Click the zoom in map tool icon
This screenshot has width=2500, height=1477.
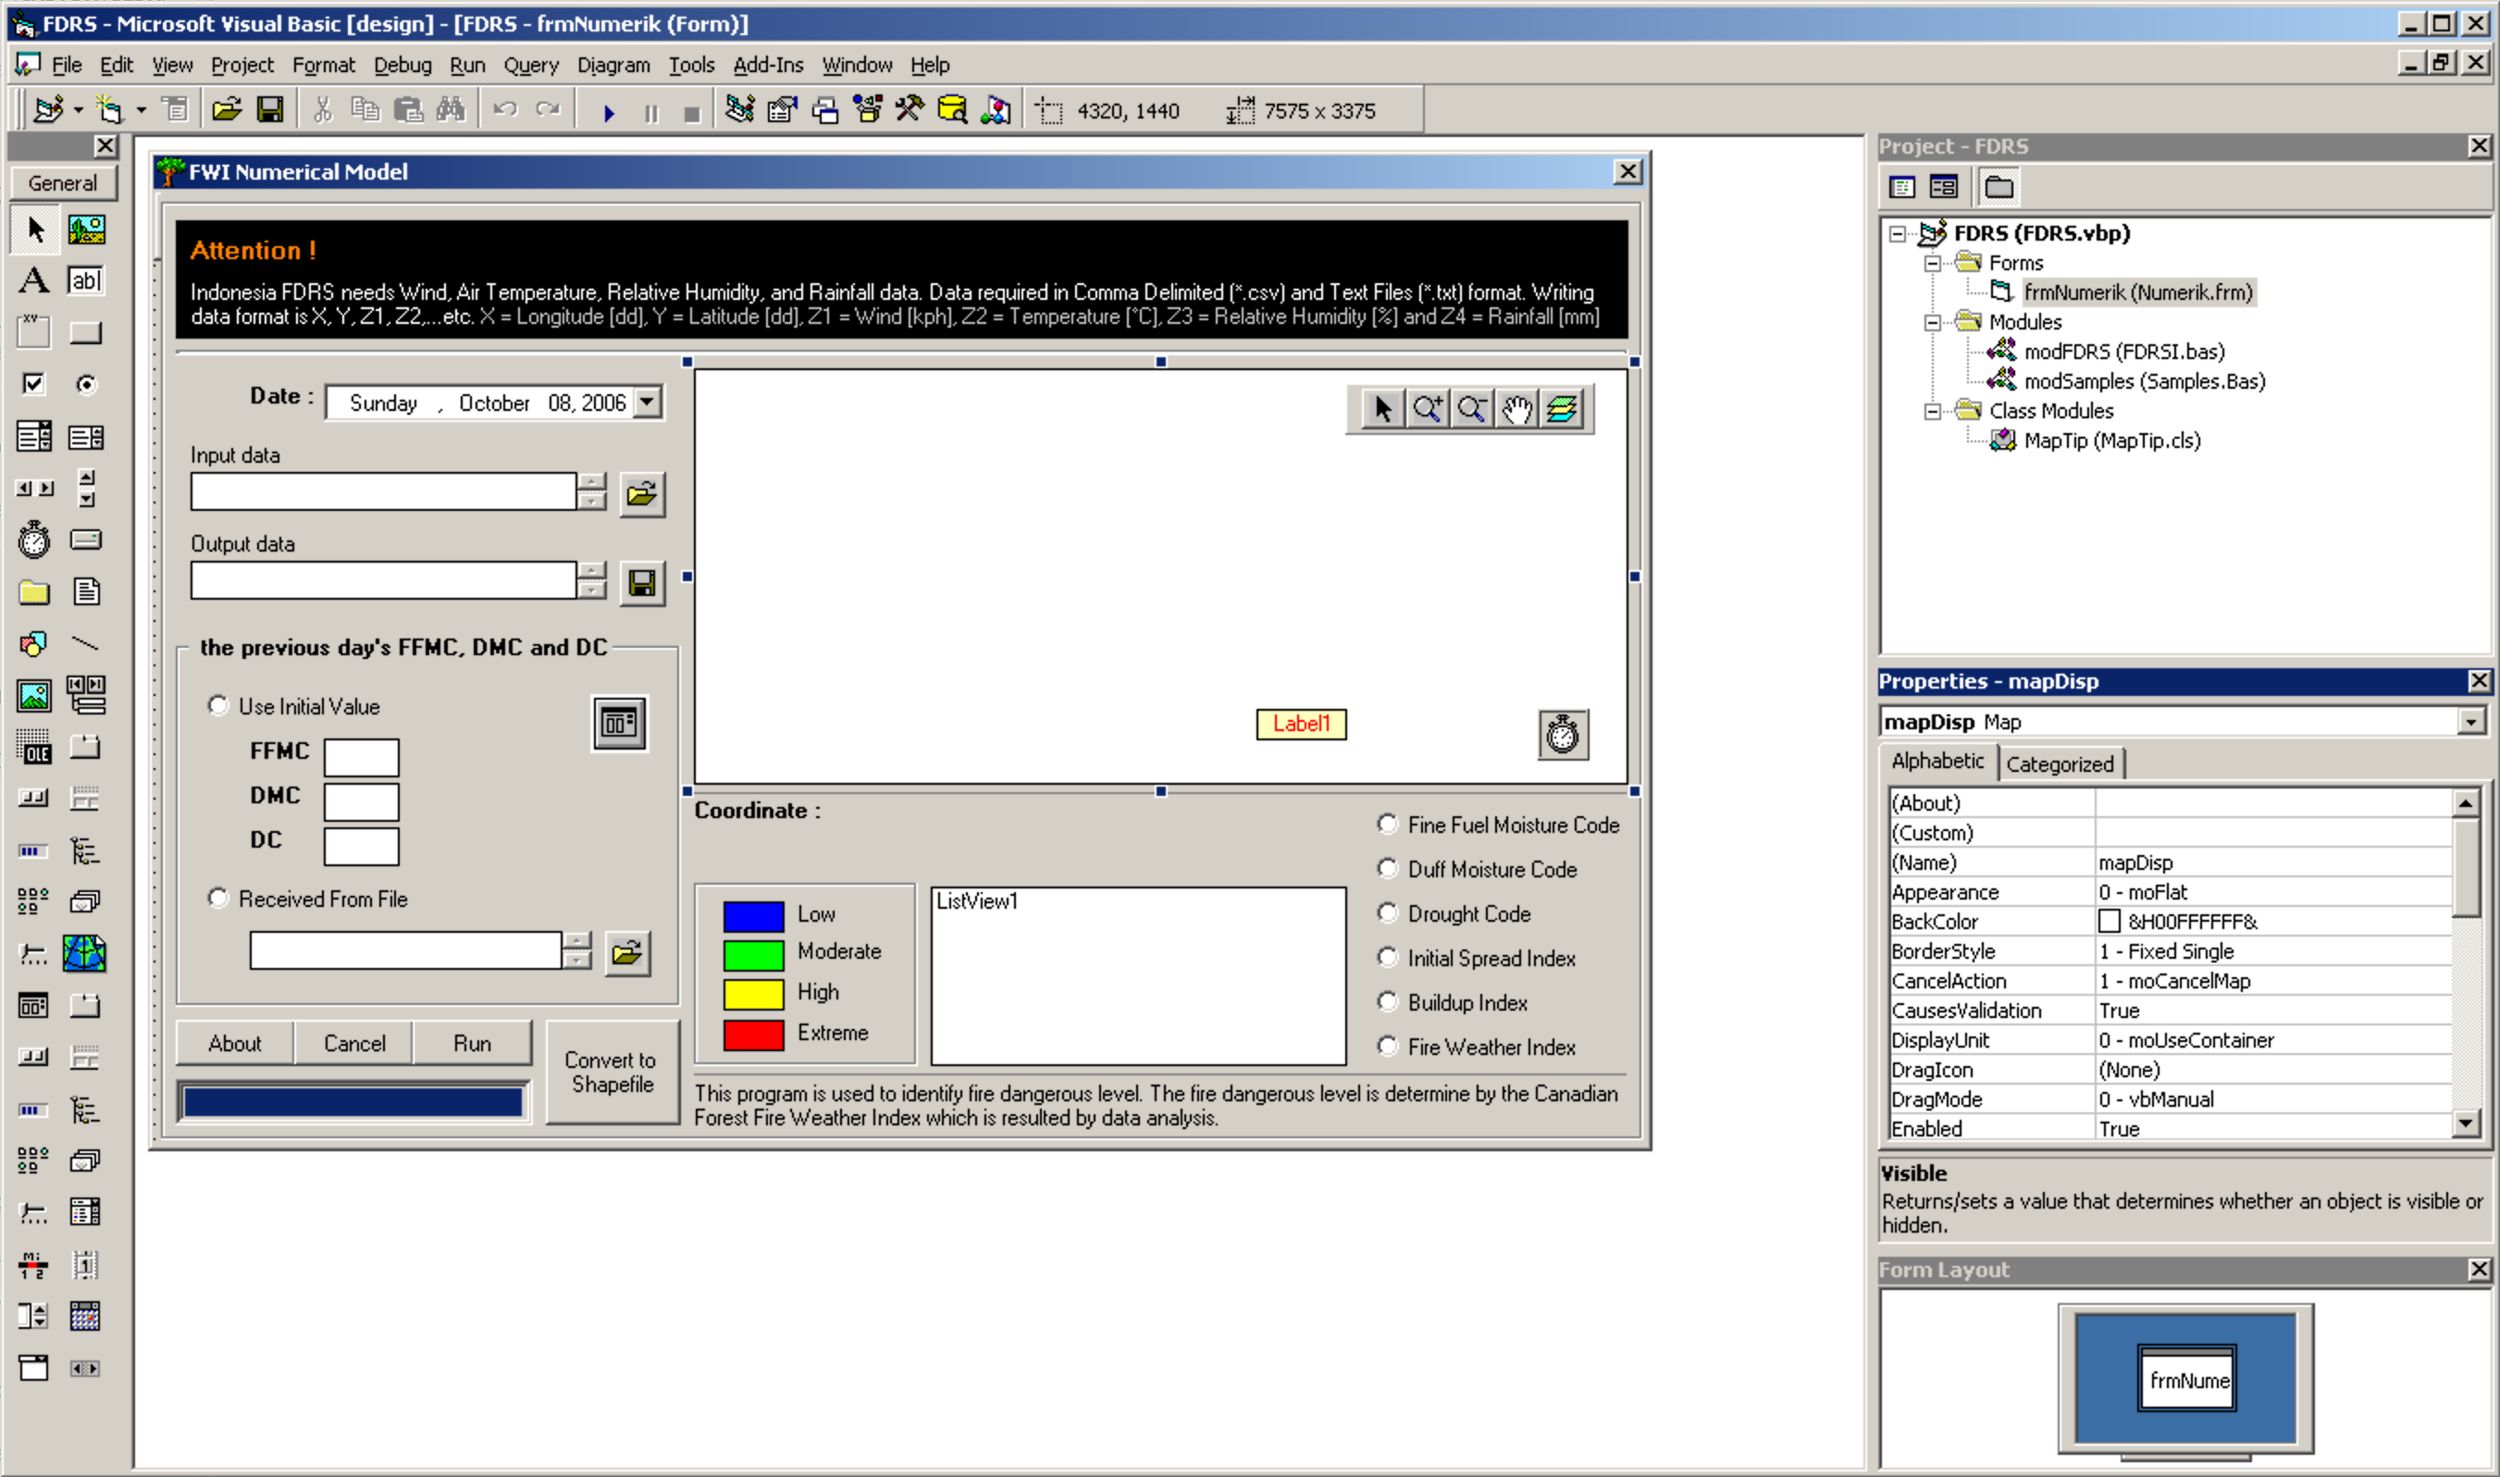point(1427,409)
